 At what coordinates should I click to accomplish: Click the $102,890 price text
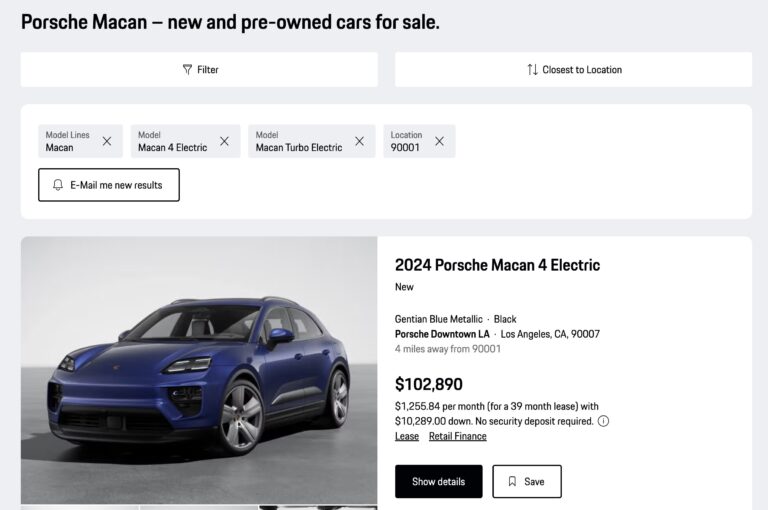tap(428, 384)
